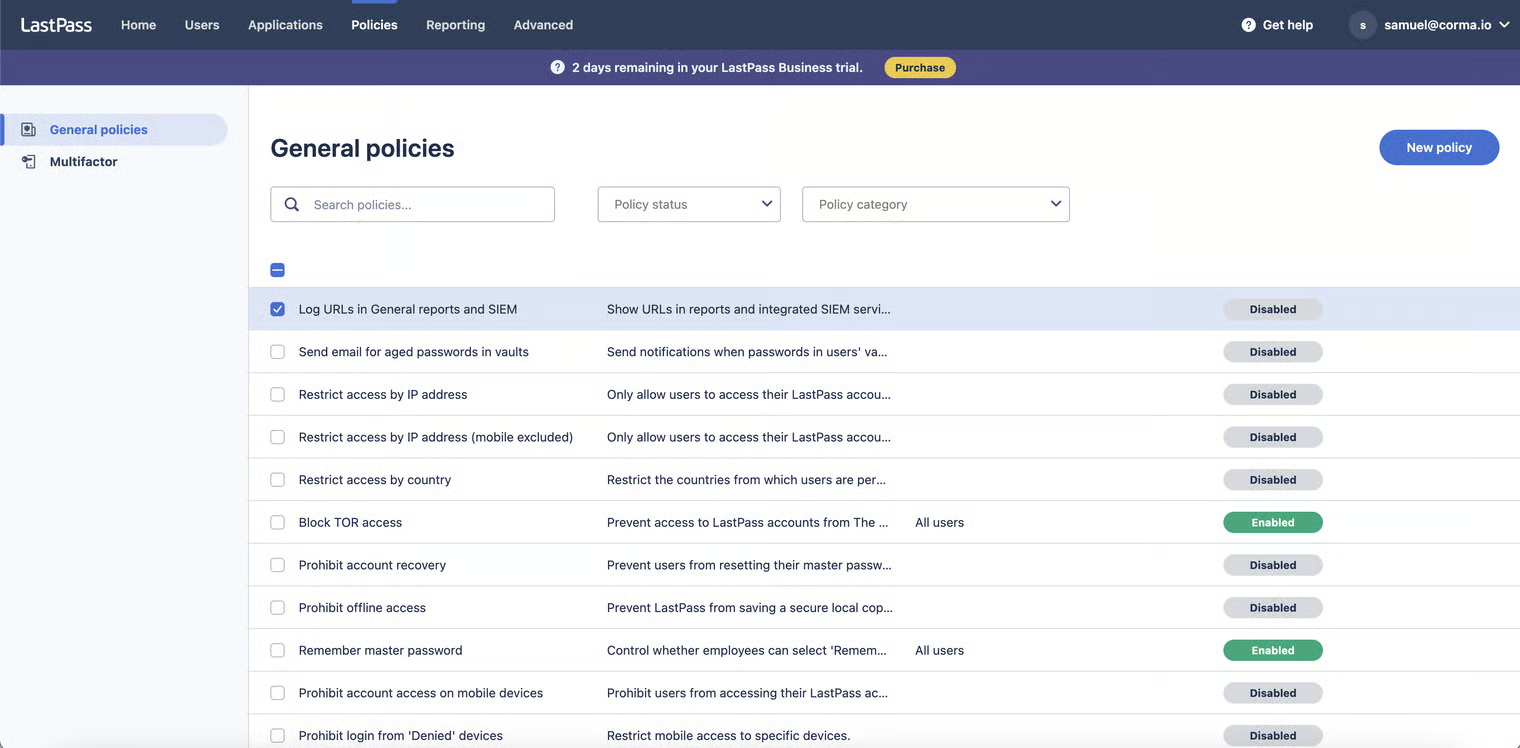Click the Get help question mark icon

pyautogui.click(x=1248, y=25)
